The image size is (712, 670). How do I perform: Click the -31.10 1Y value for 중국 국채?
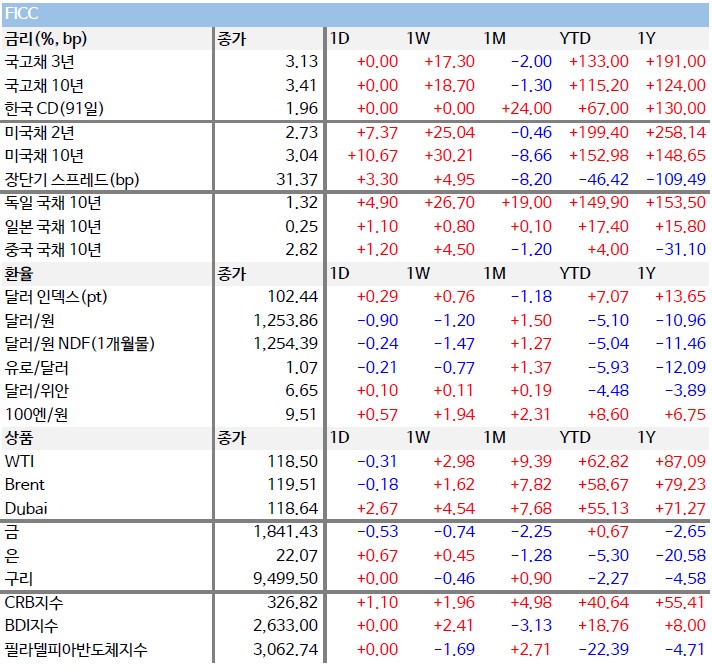(x=681, y=250)
